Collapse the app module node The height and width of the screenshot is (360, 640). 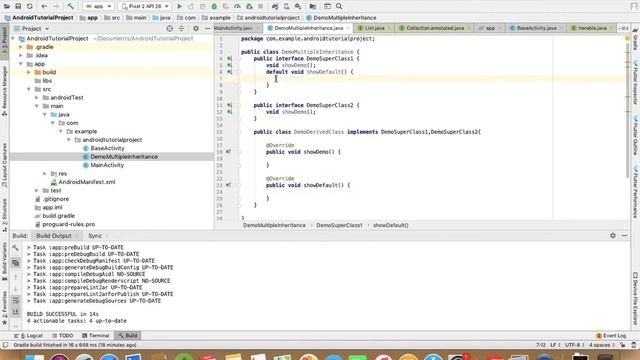[x=21, y=64]
